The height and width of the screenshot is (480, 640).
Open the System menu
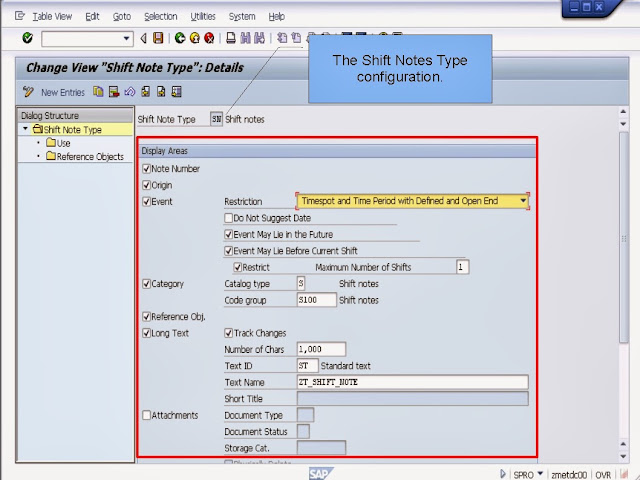point(242,16)
